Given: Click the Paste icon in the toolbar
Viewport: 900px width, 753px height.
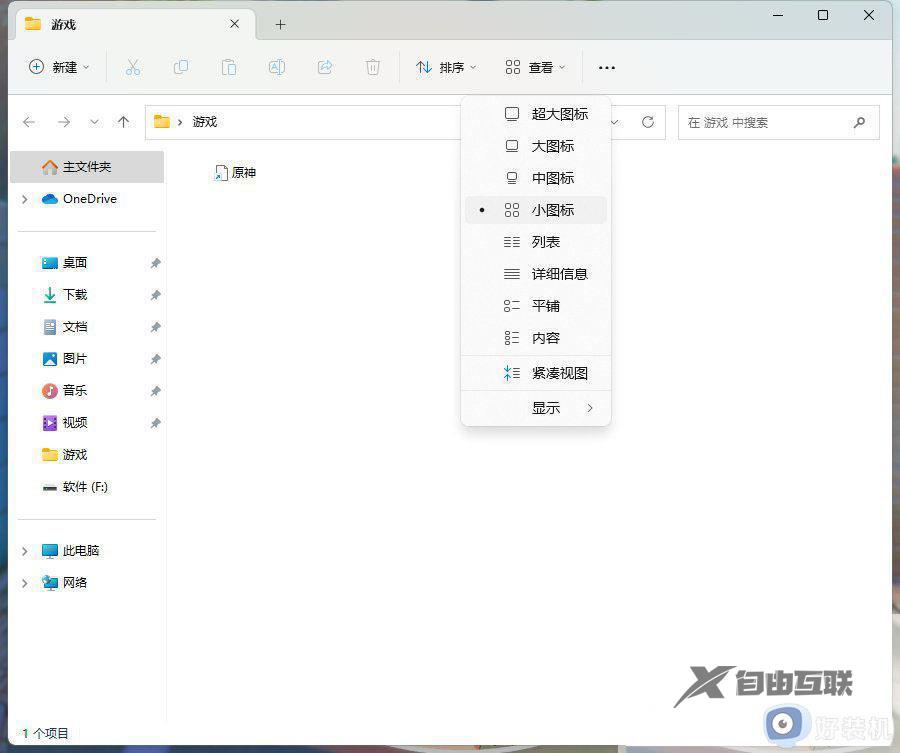Looking at the screenshot, I should pos(229,67).
